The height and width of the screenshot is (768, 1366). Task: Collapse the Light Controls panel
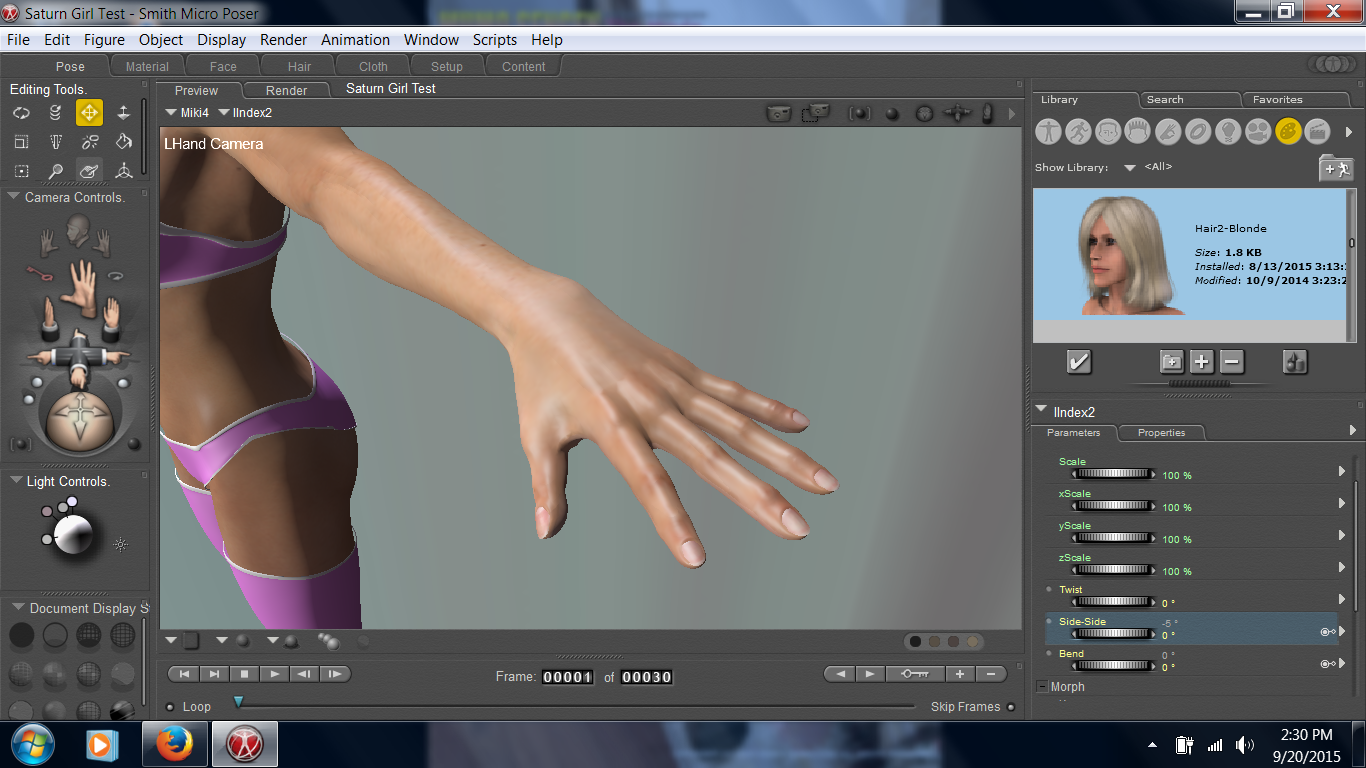15,481
